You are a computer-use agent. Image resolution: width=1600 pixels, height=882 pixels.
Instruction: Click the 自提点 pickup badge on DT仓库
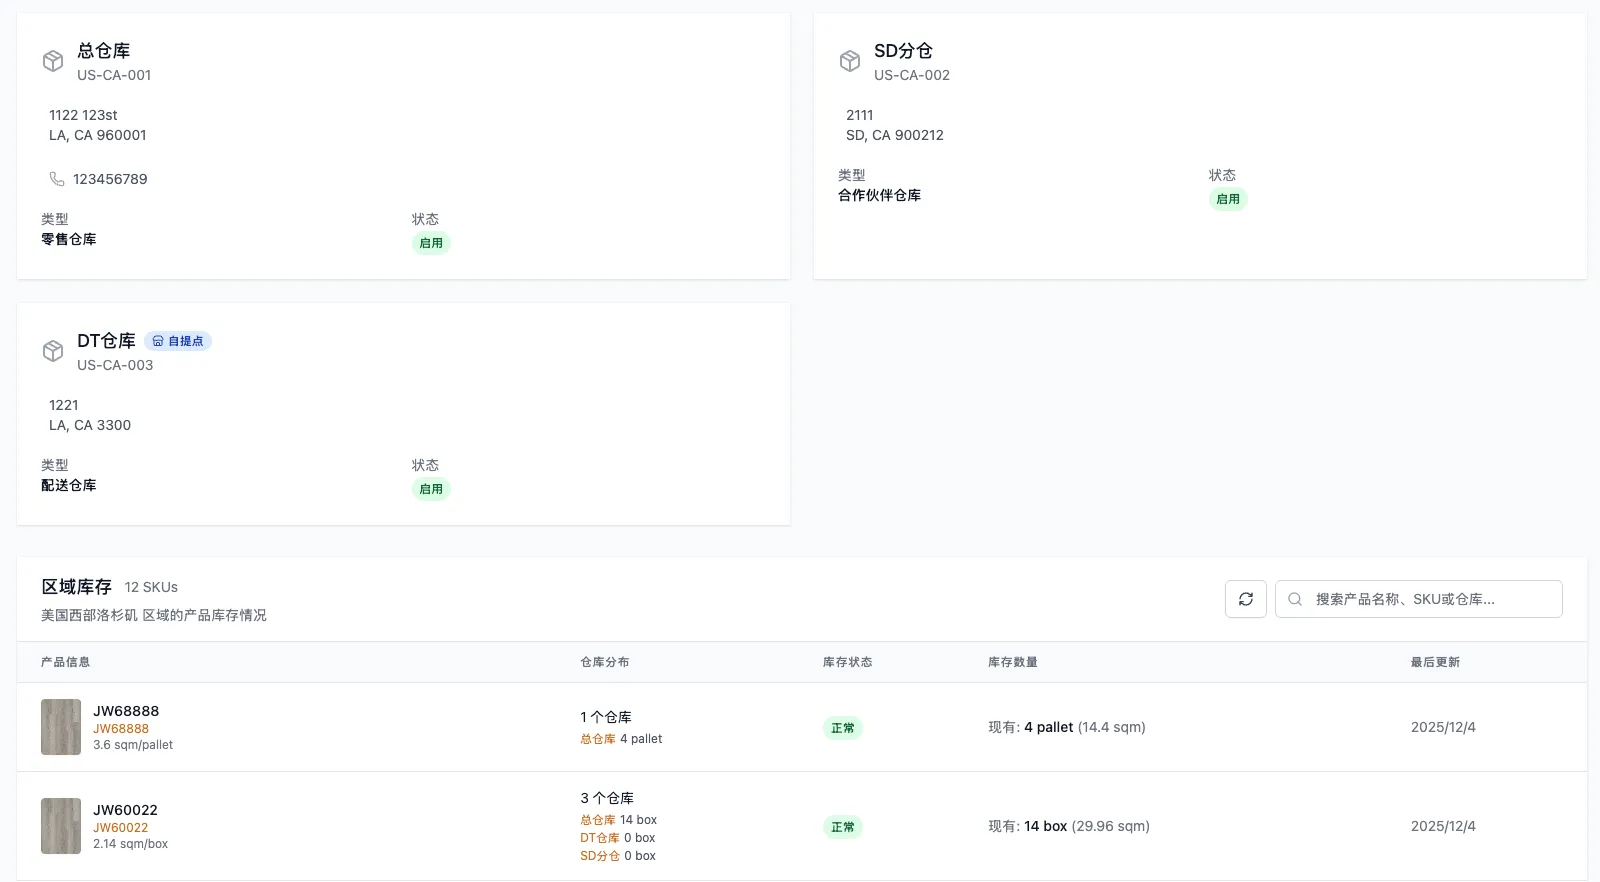coord(178,341)
